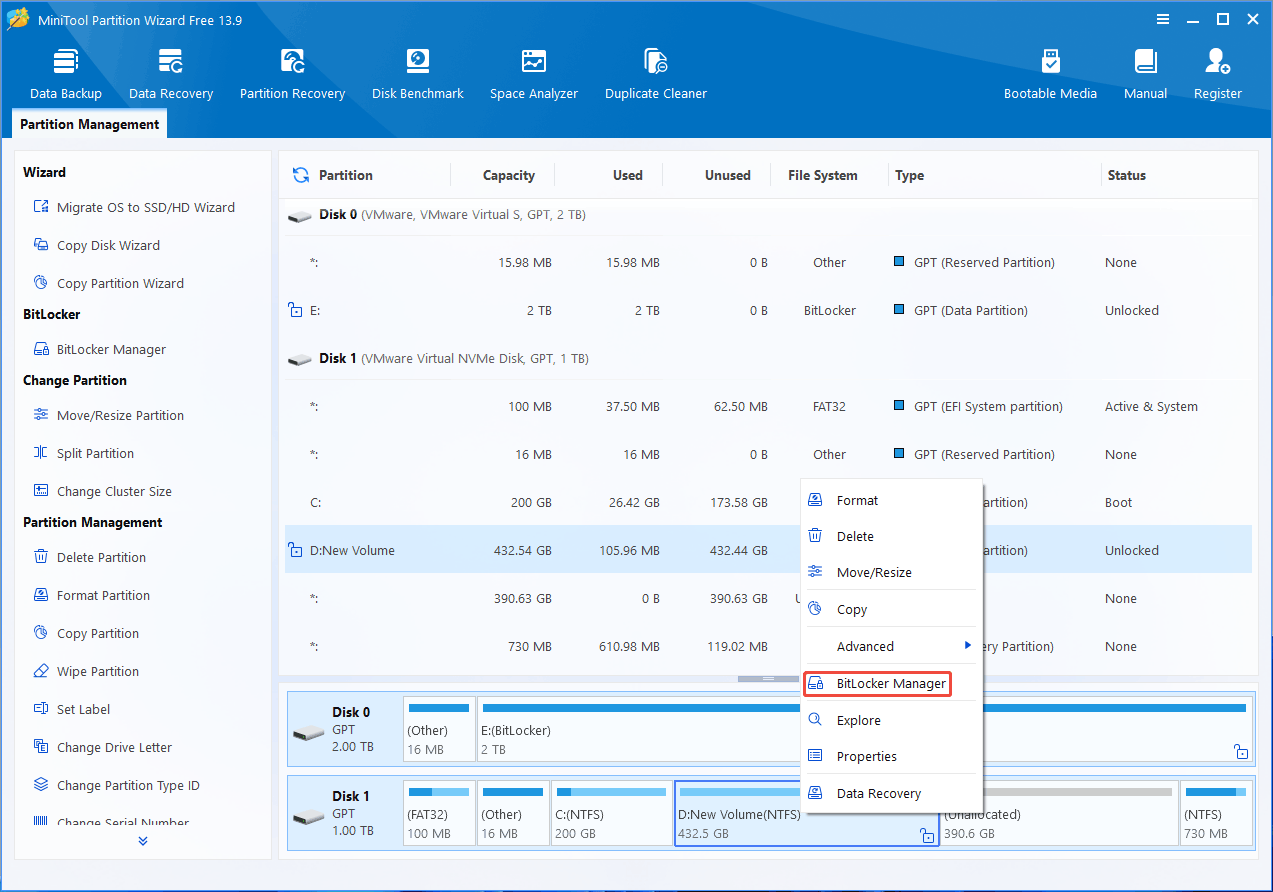Refresh the partition list

point(300,175)
